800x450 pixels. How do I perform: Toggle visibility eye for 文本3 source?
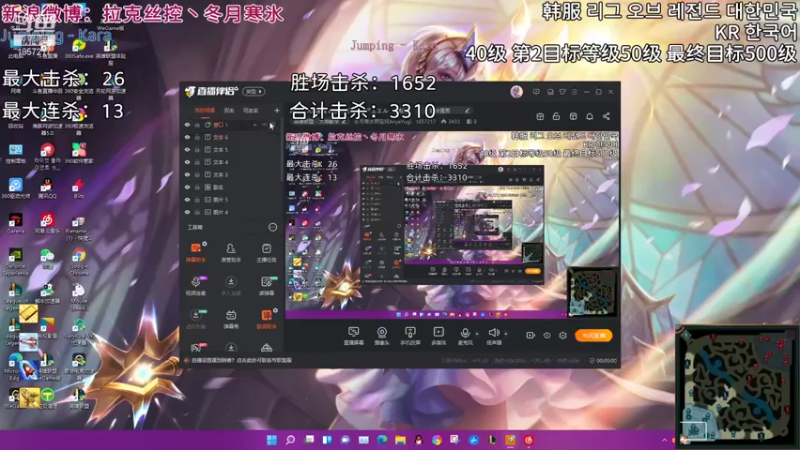(x=187, y=174)
